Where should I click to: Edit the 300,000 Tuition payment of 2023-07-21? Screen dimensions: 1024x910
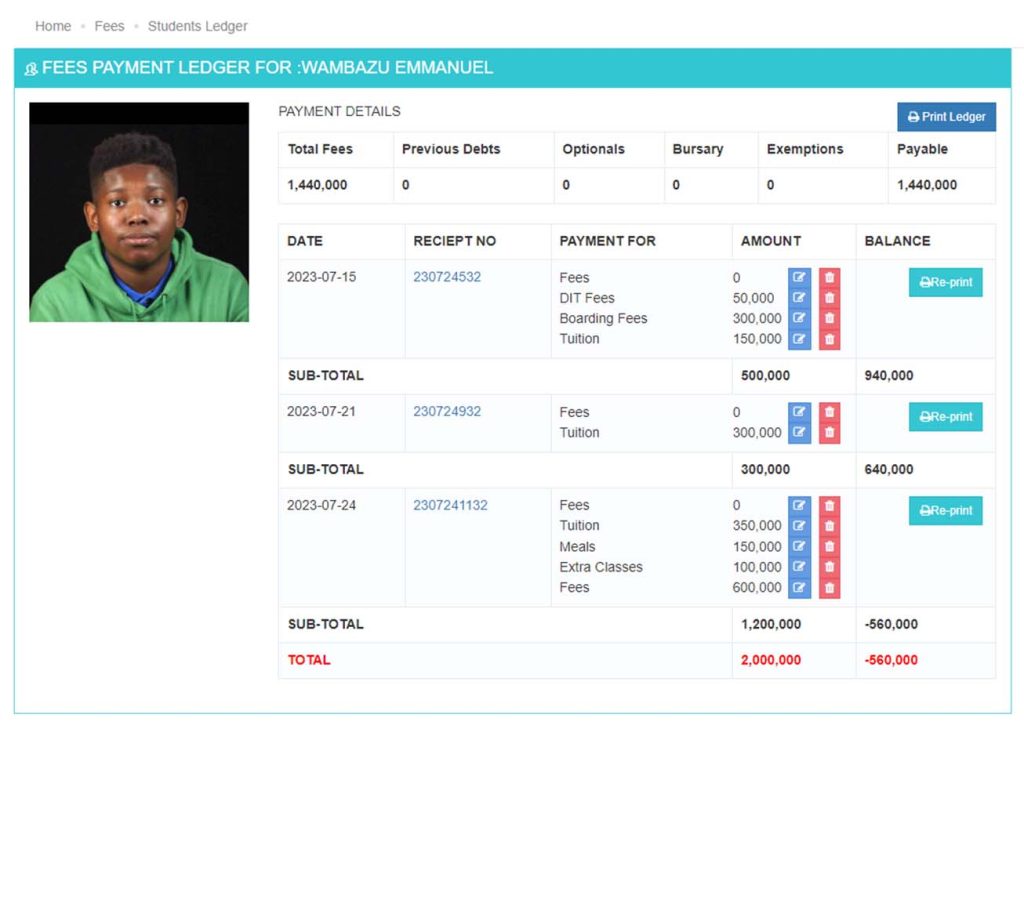[798, 431]
